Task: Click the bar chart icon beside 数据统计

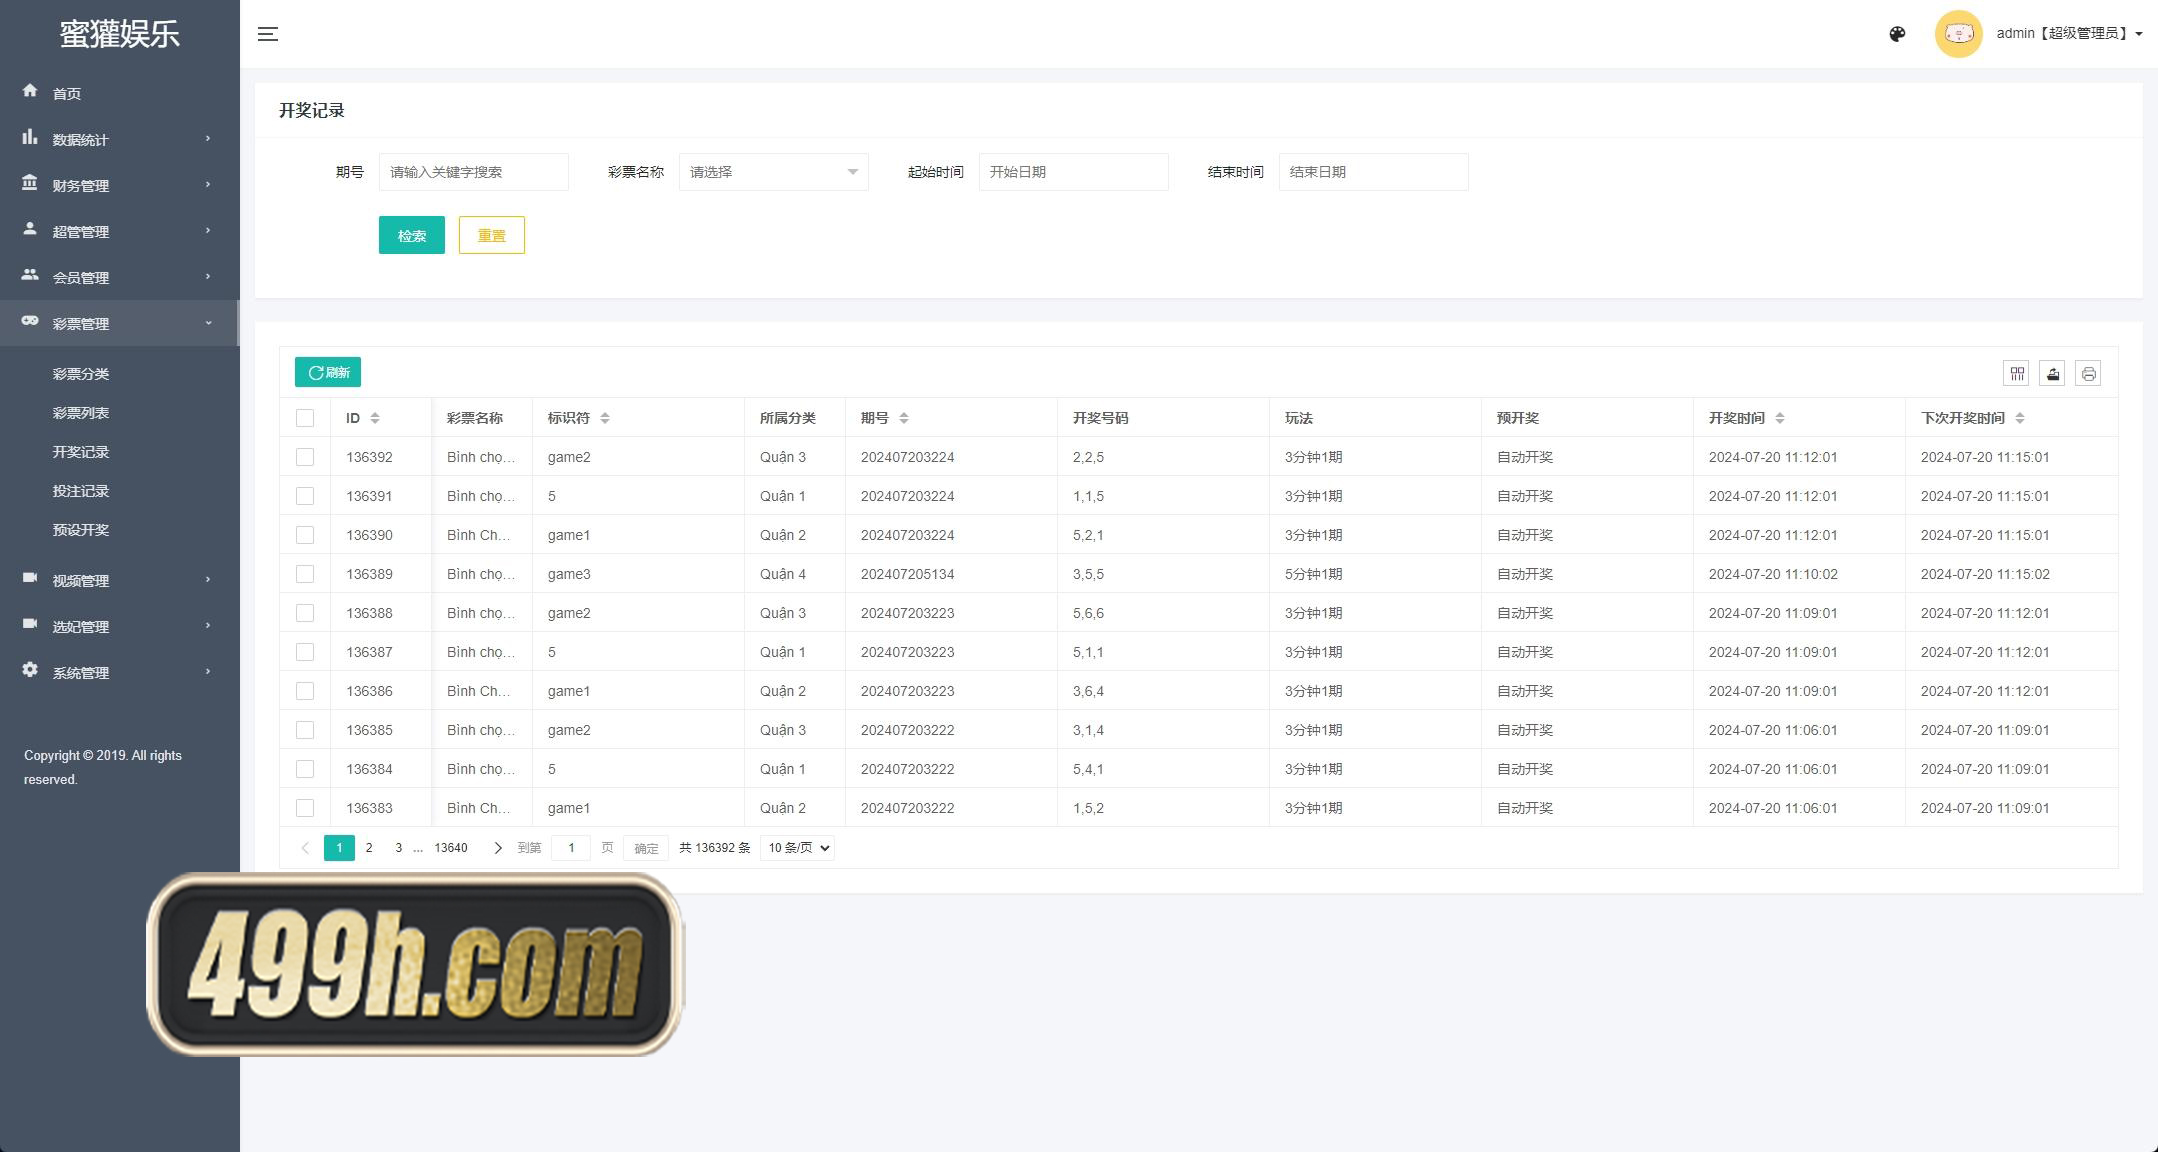Action: point(30,137)
